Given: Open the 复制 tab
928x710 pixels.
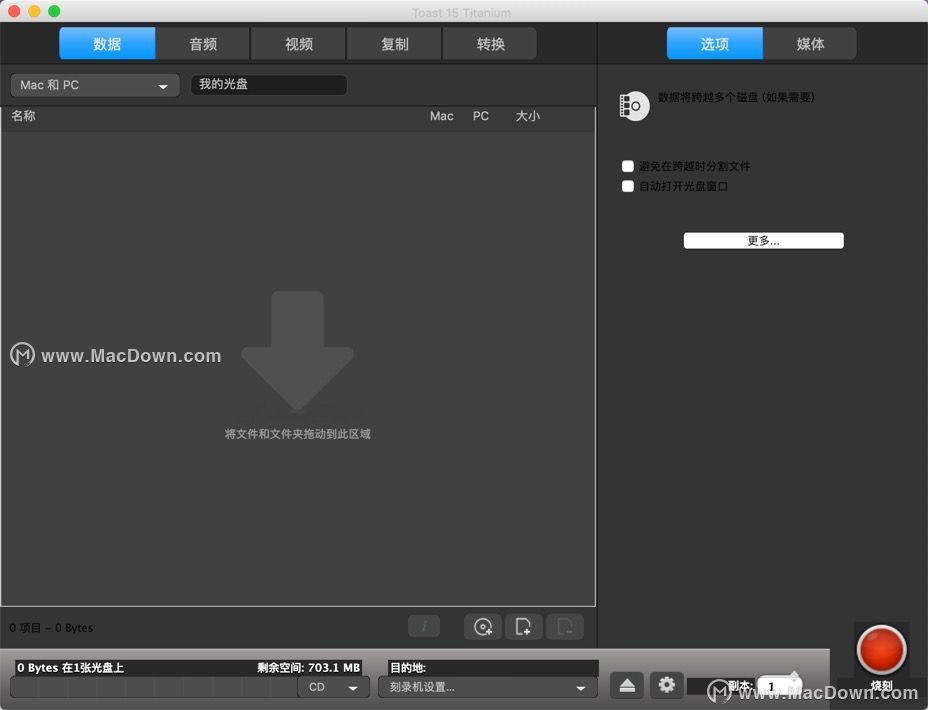Looking at the screenshot, I should tap(394, 44).
